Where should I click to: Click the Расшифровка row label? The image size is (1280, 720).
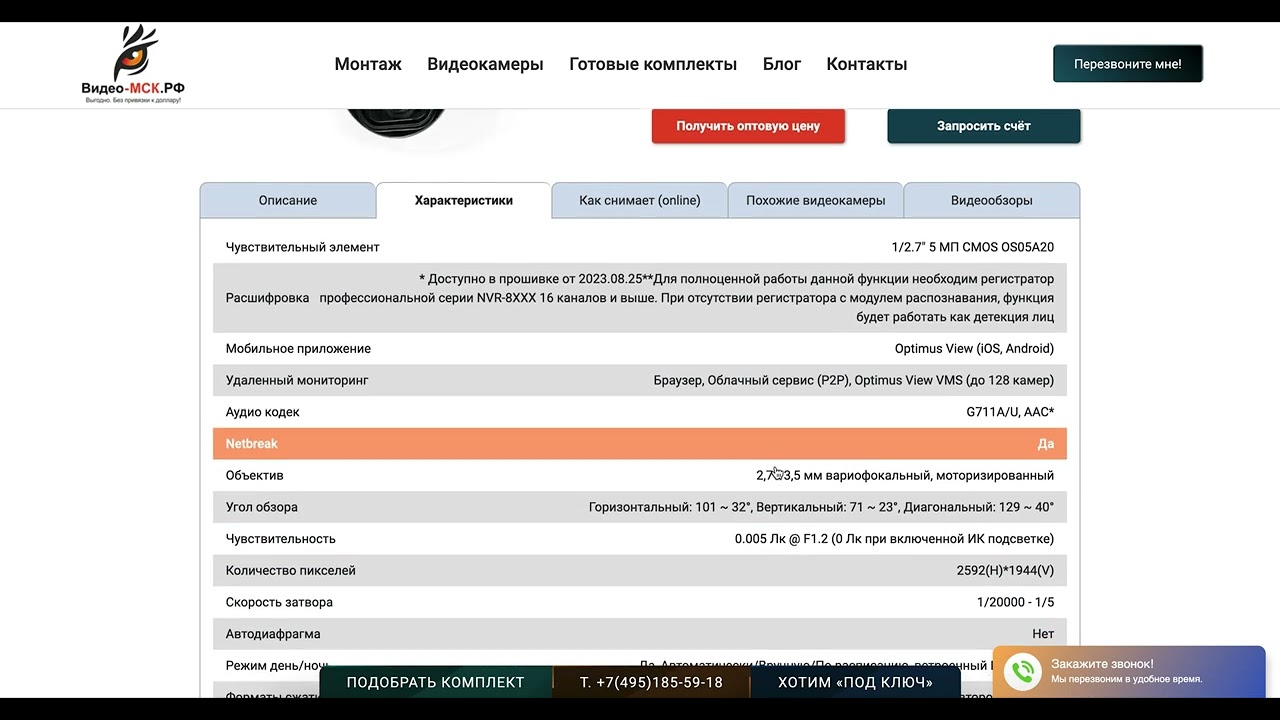[267, 298]
